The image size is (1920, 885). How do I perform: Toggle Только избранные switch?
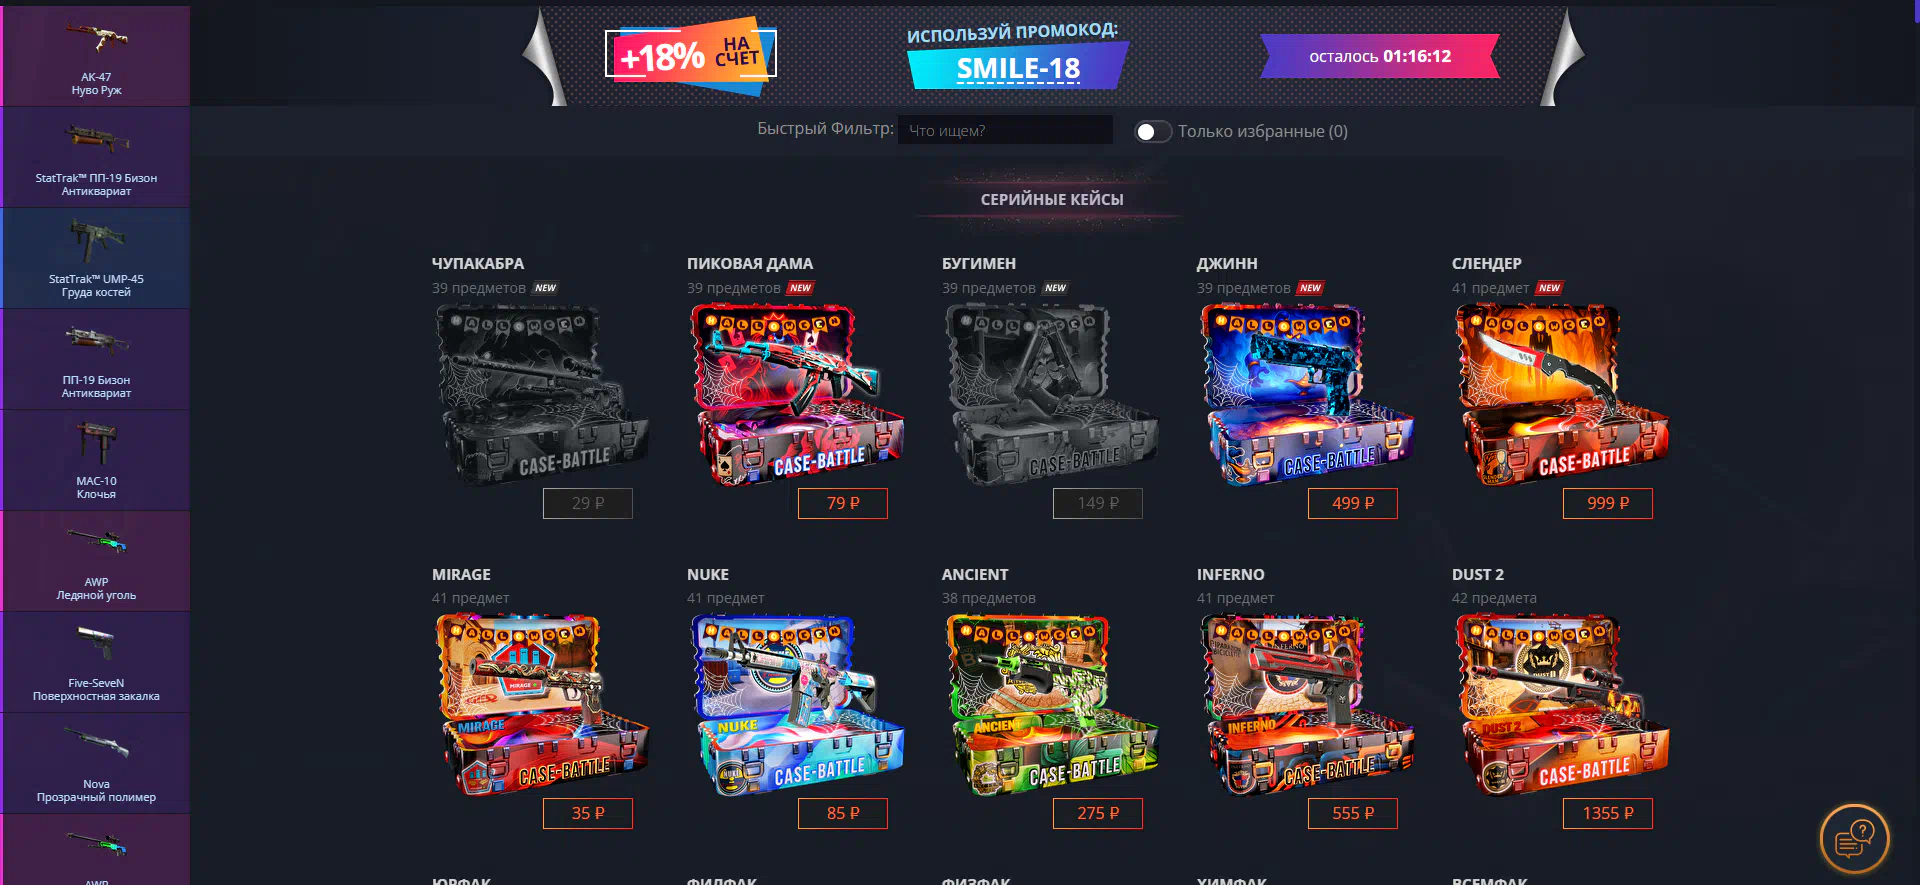pyautogui.click(x=1152, y=132)
